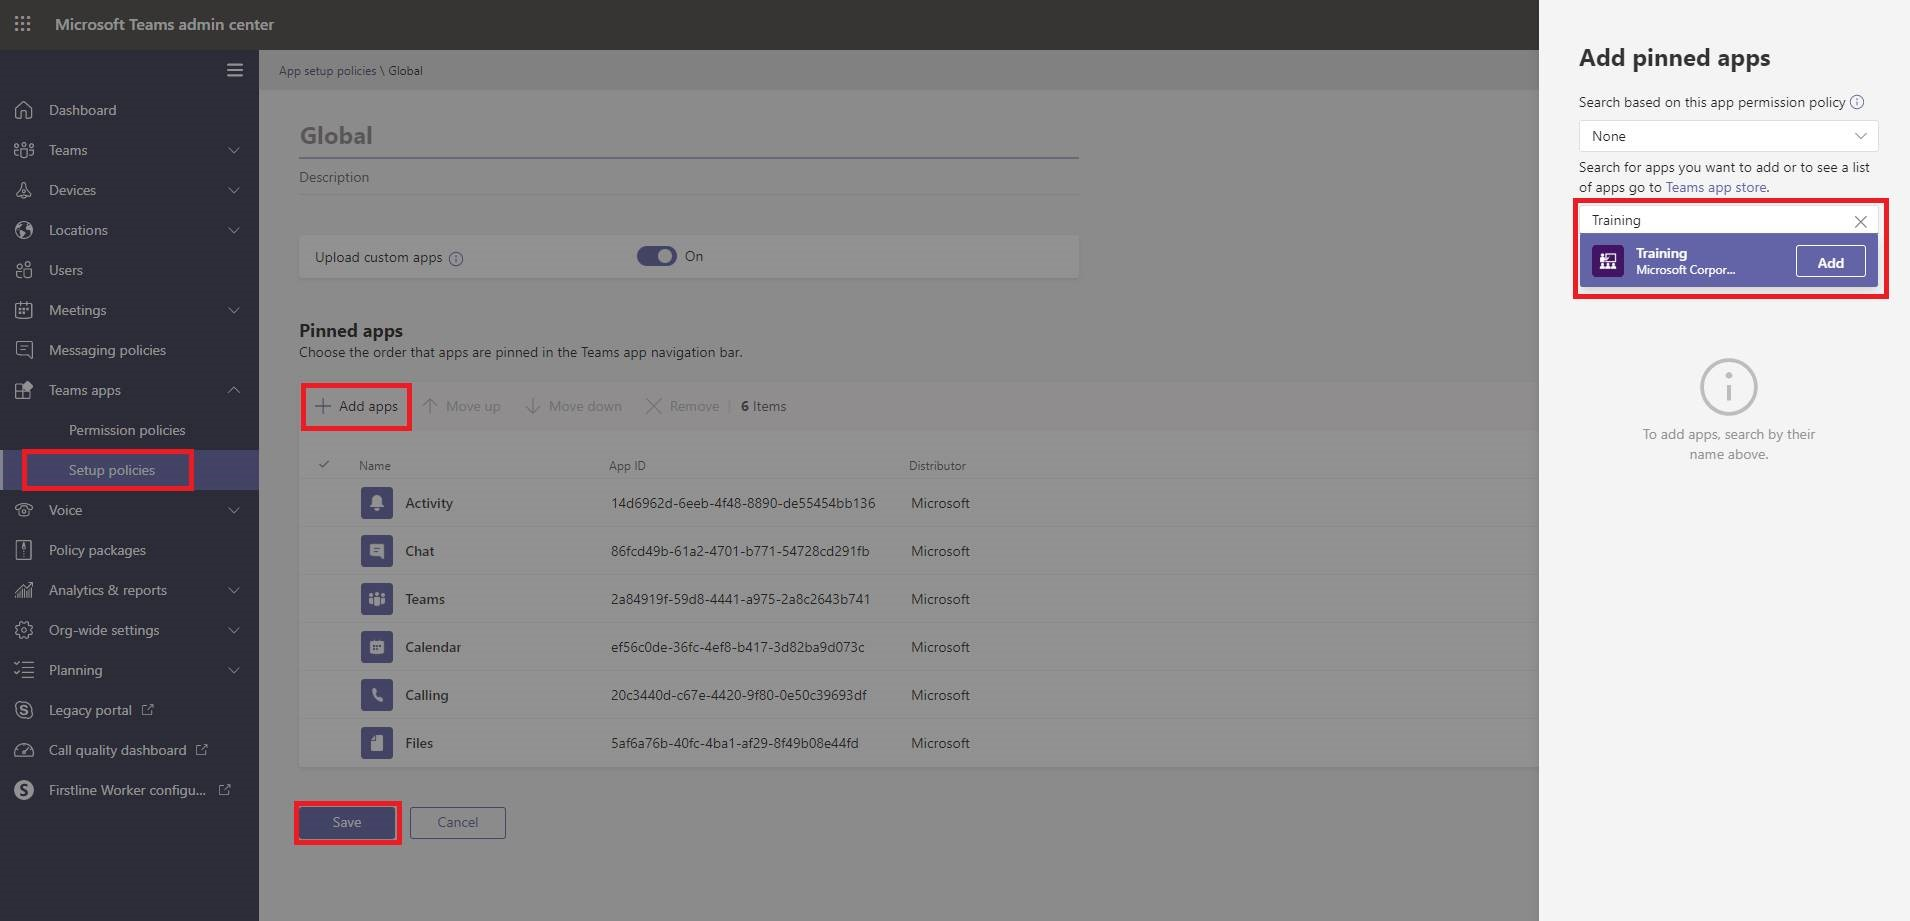Expand the Voice menu chevron
Viewport: 1910px width, 921px height.
pyautogui.click(x=234, y=510)
